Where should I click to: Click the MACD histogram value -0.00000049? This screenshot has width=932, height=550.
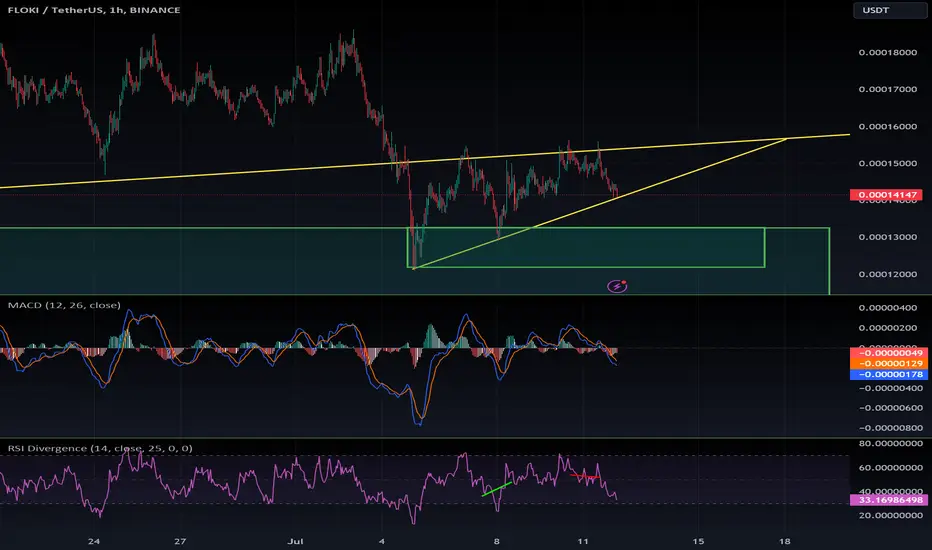888,353
